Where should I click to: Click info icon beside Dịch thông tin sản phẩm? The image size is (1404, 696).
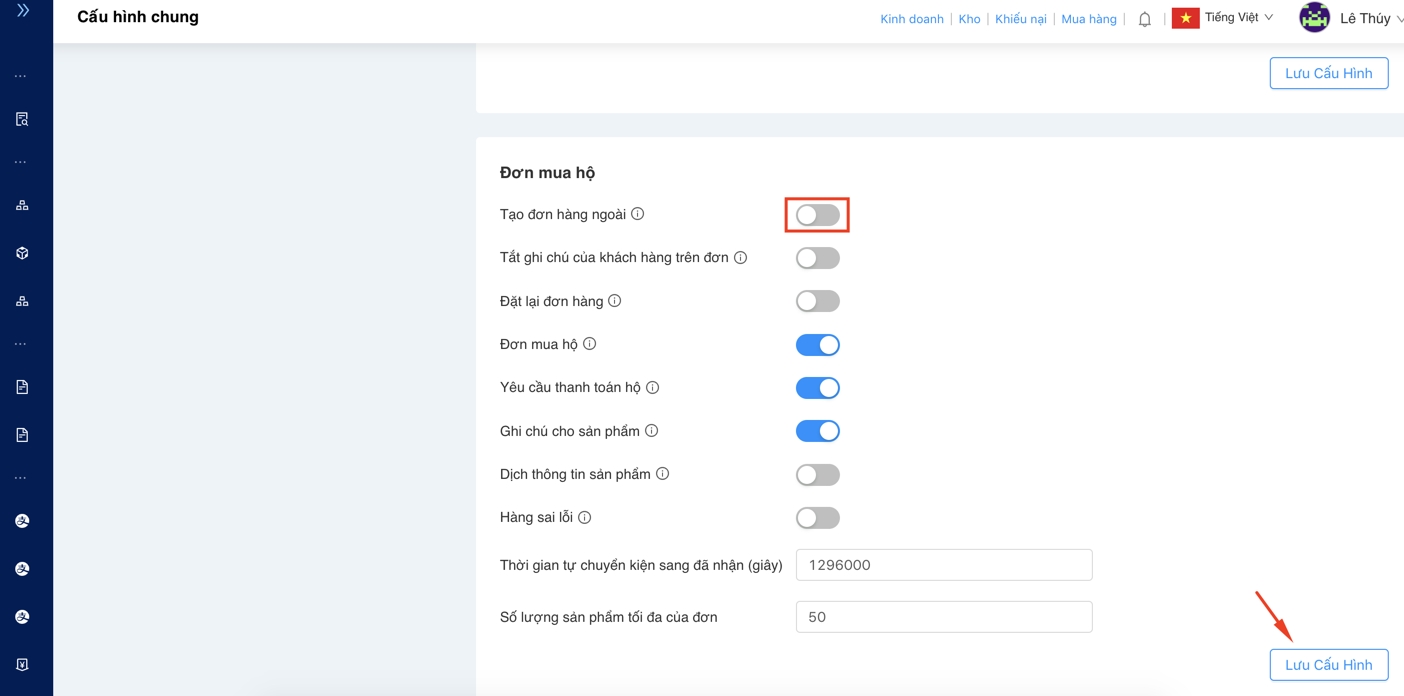tap(662, 474)
